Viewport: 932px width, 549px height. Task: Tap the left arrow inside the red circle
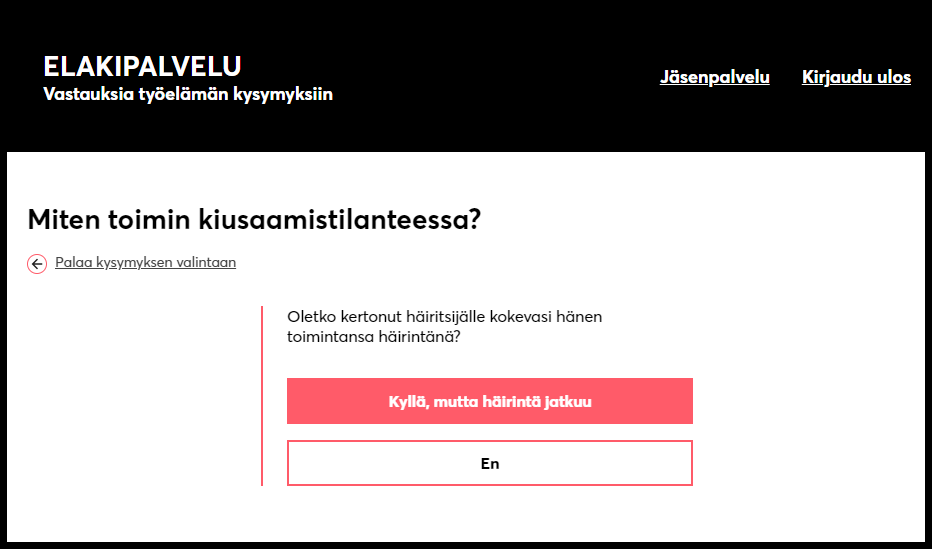[x=37, y=264]
